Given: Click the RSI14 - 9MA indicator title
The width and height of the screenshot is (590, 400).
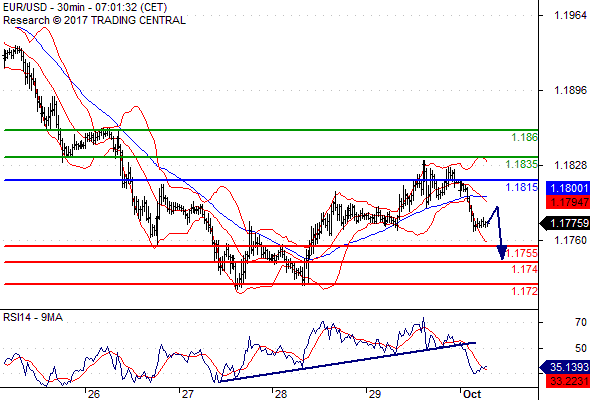Looking at the screenshot, I should (x=33, y=318).
